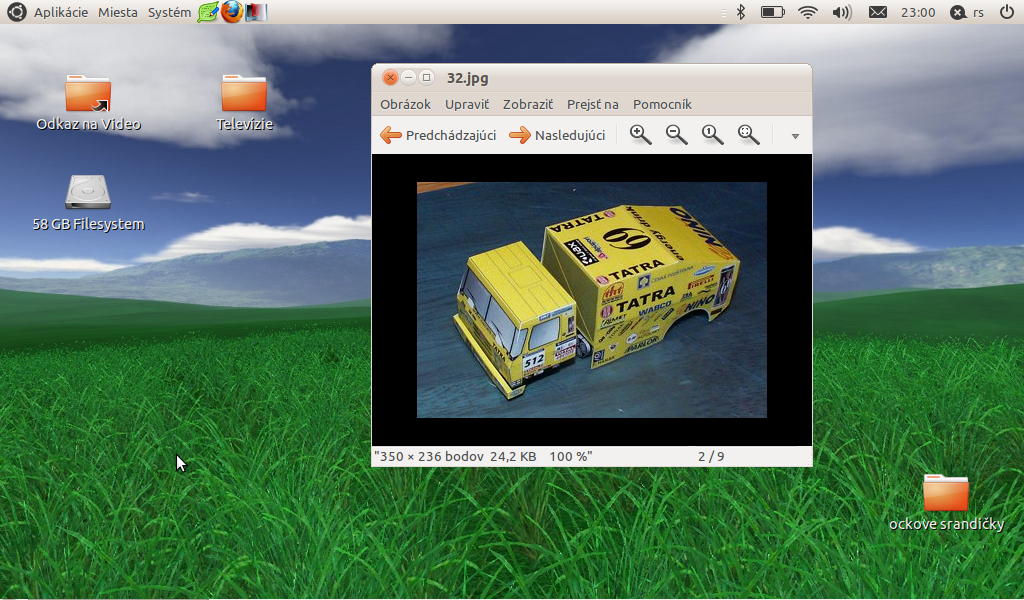Zoom in with the plus magnifier icon
This screenshot has height=600, width=1024.
640,135
